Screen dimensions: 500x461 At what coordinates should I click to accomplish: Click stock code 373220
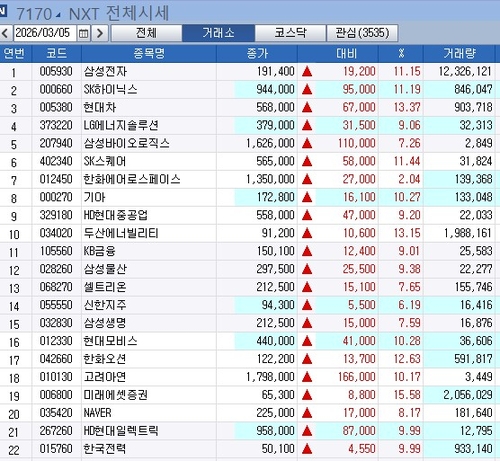coord(56,125)
